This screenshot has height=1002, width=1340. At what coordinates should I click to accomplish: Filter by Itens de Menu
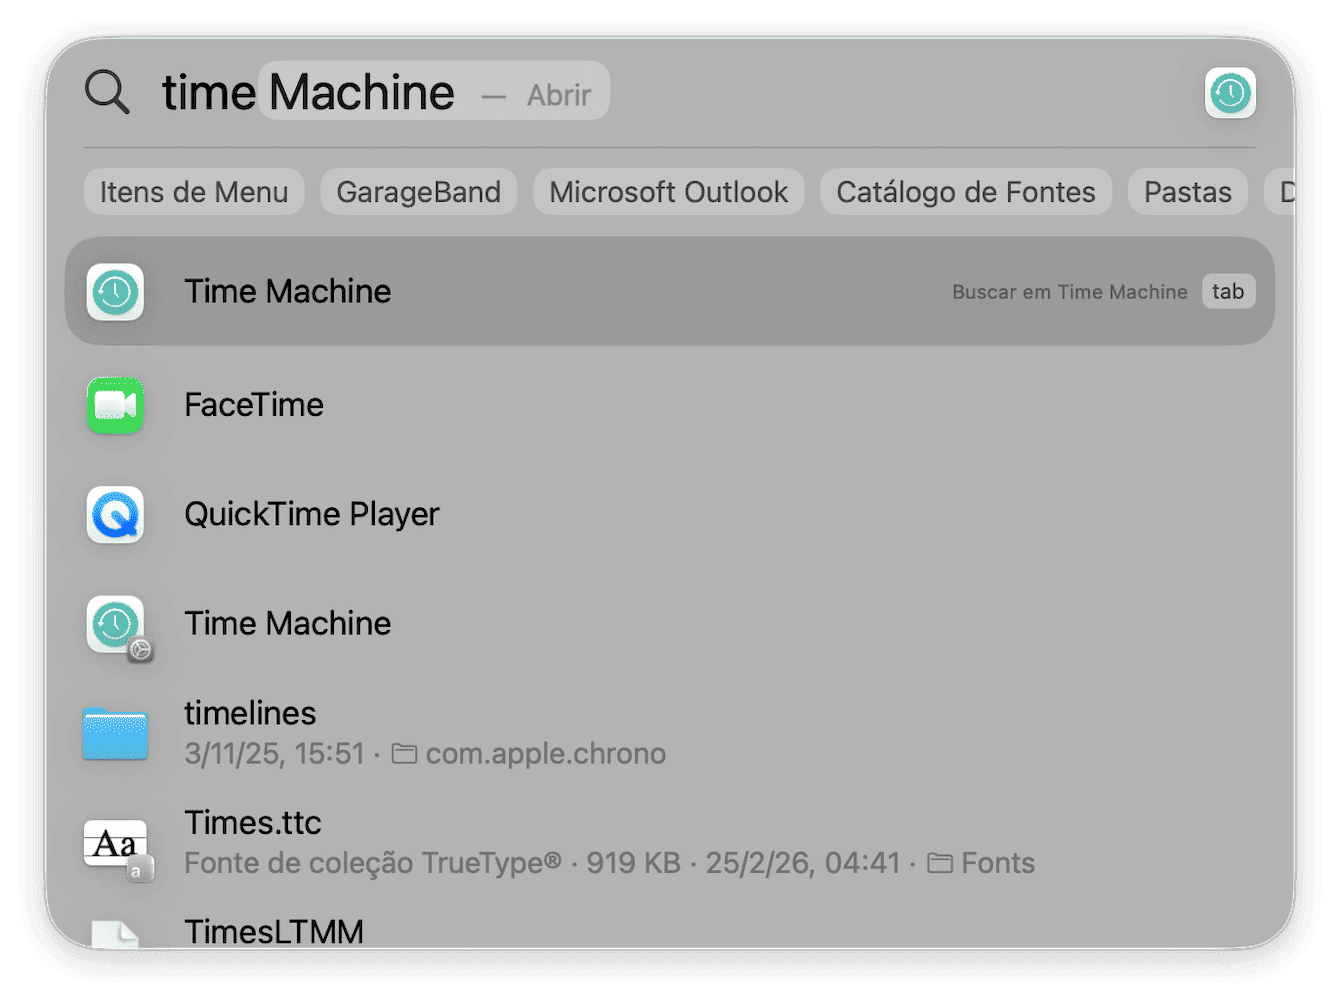coord(194,192)
